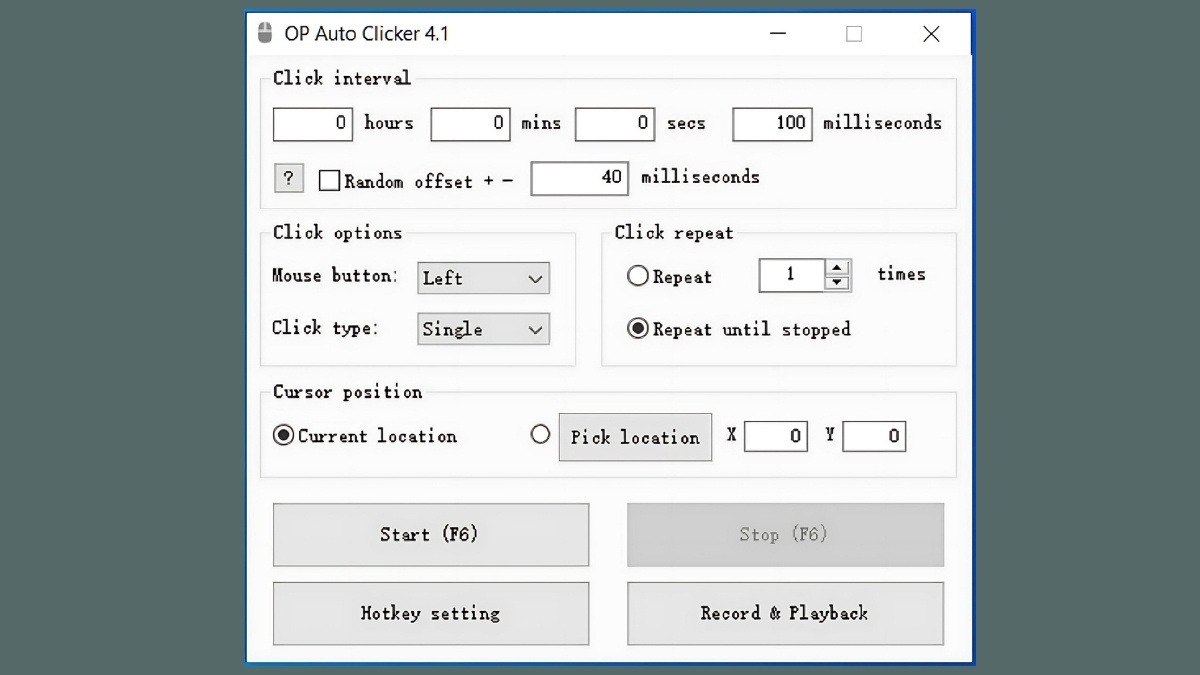Click the Pick location button

(x=635, y=437)
